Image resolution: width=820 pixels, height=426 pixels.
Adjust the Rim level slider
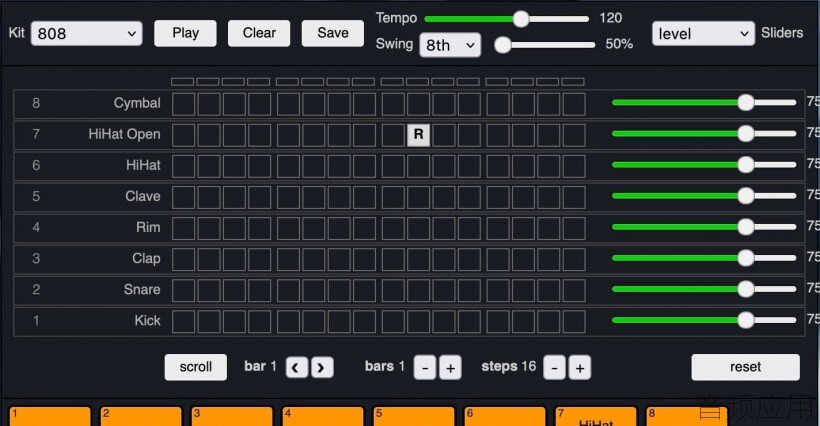(704, 227)
